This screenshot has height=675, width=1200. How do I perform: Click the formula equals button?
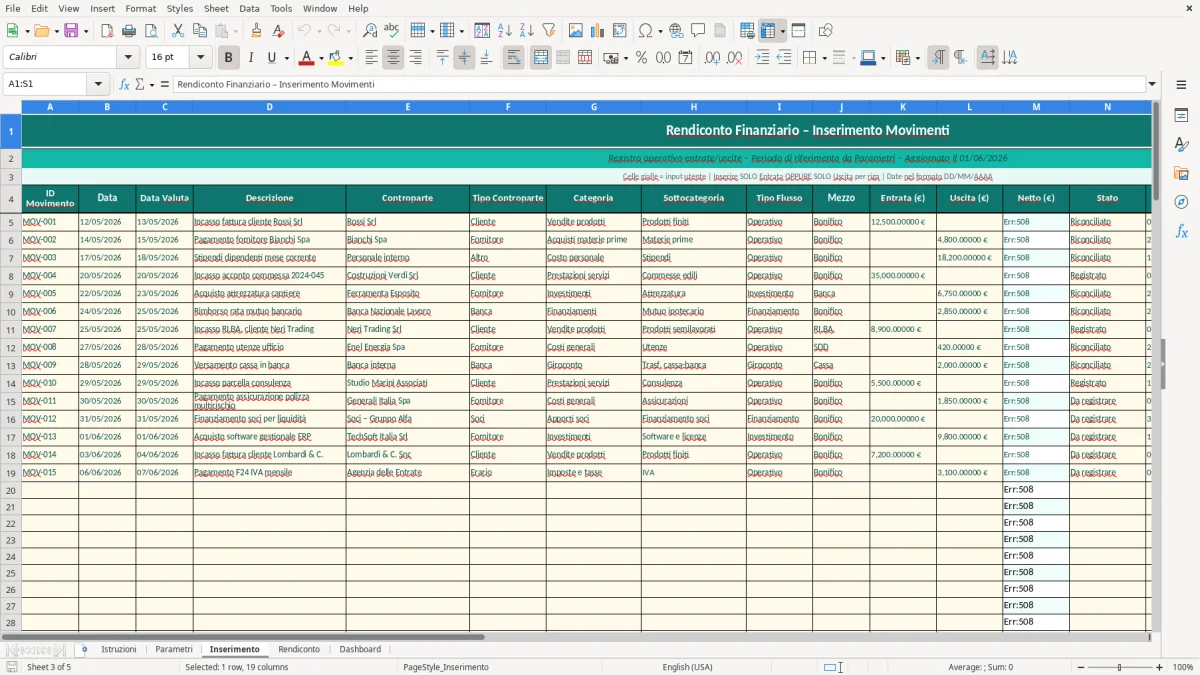click(164, 85)
